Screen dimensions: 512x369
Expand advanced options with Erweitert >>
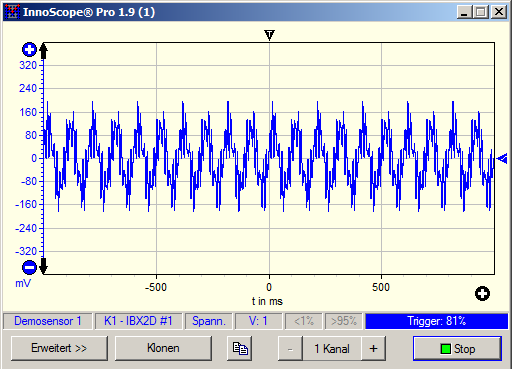tap(59, 348)
